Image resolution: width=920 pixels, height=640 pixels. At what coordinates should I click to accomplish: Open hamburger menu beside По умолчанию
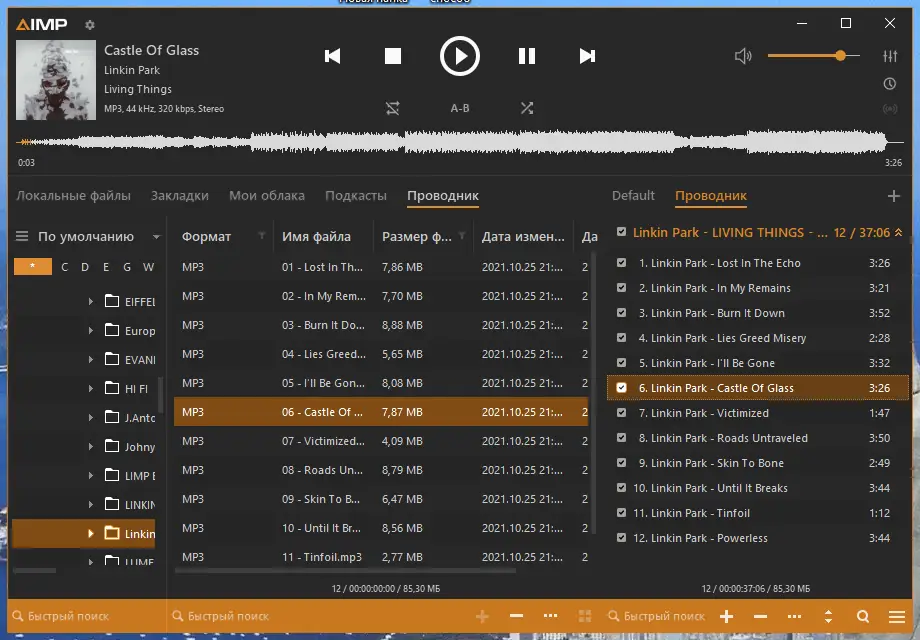pyautogui.click(x=22, y=236)
